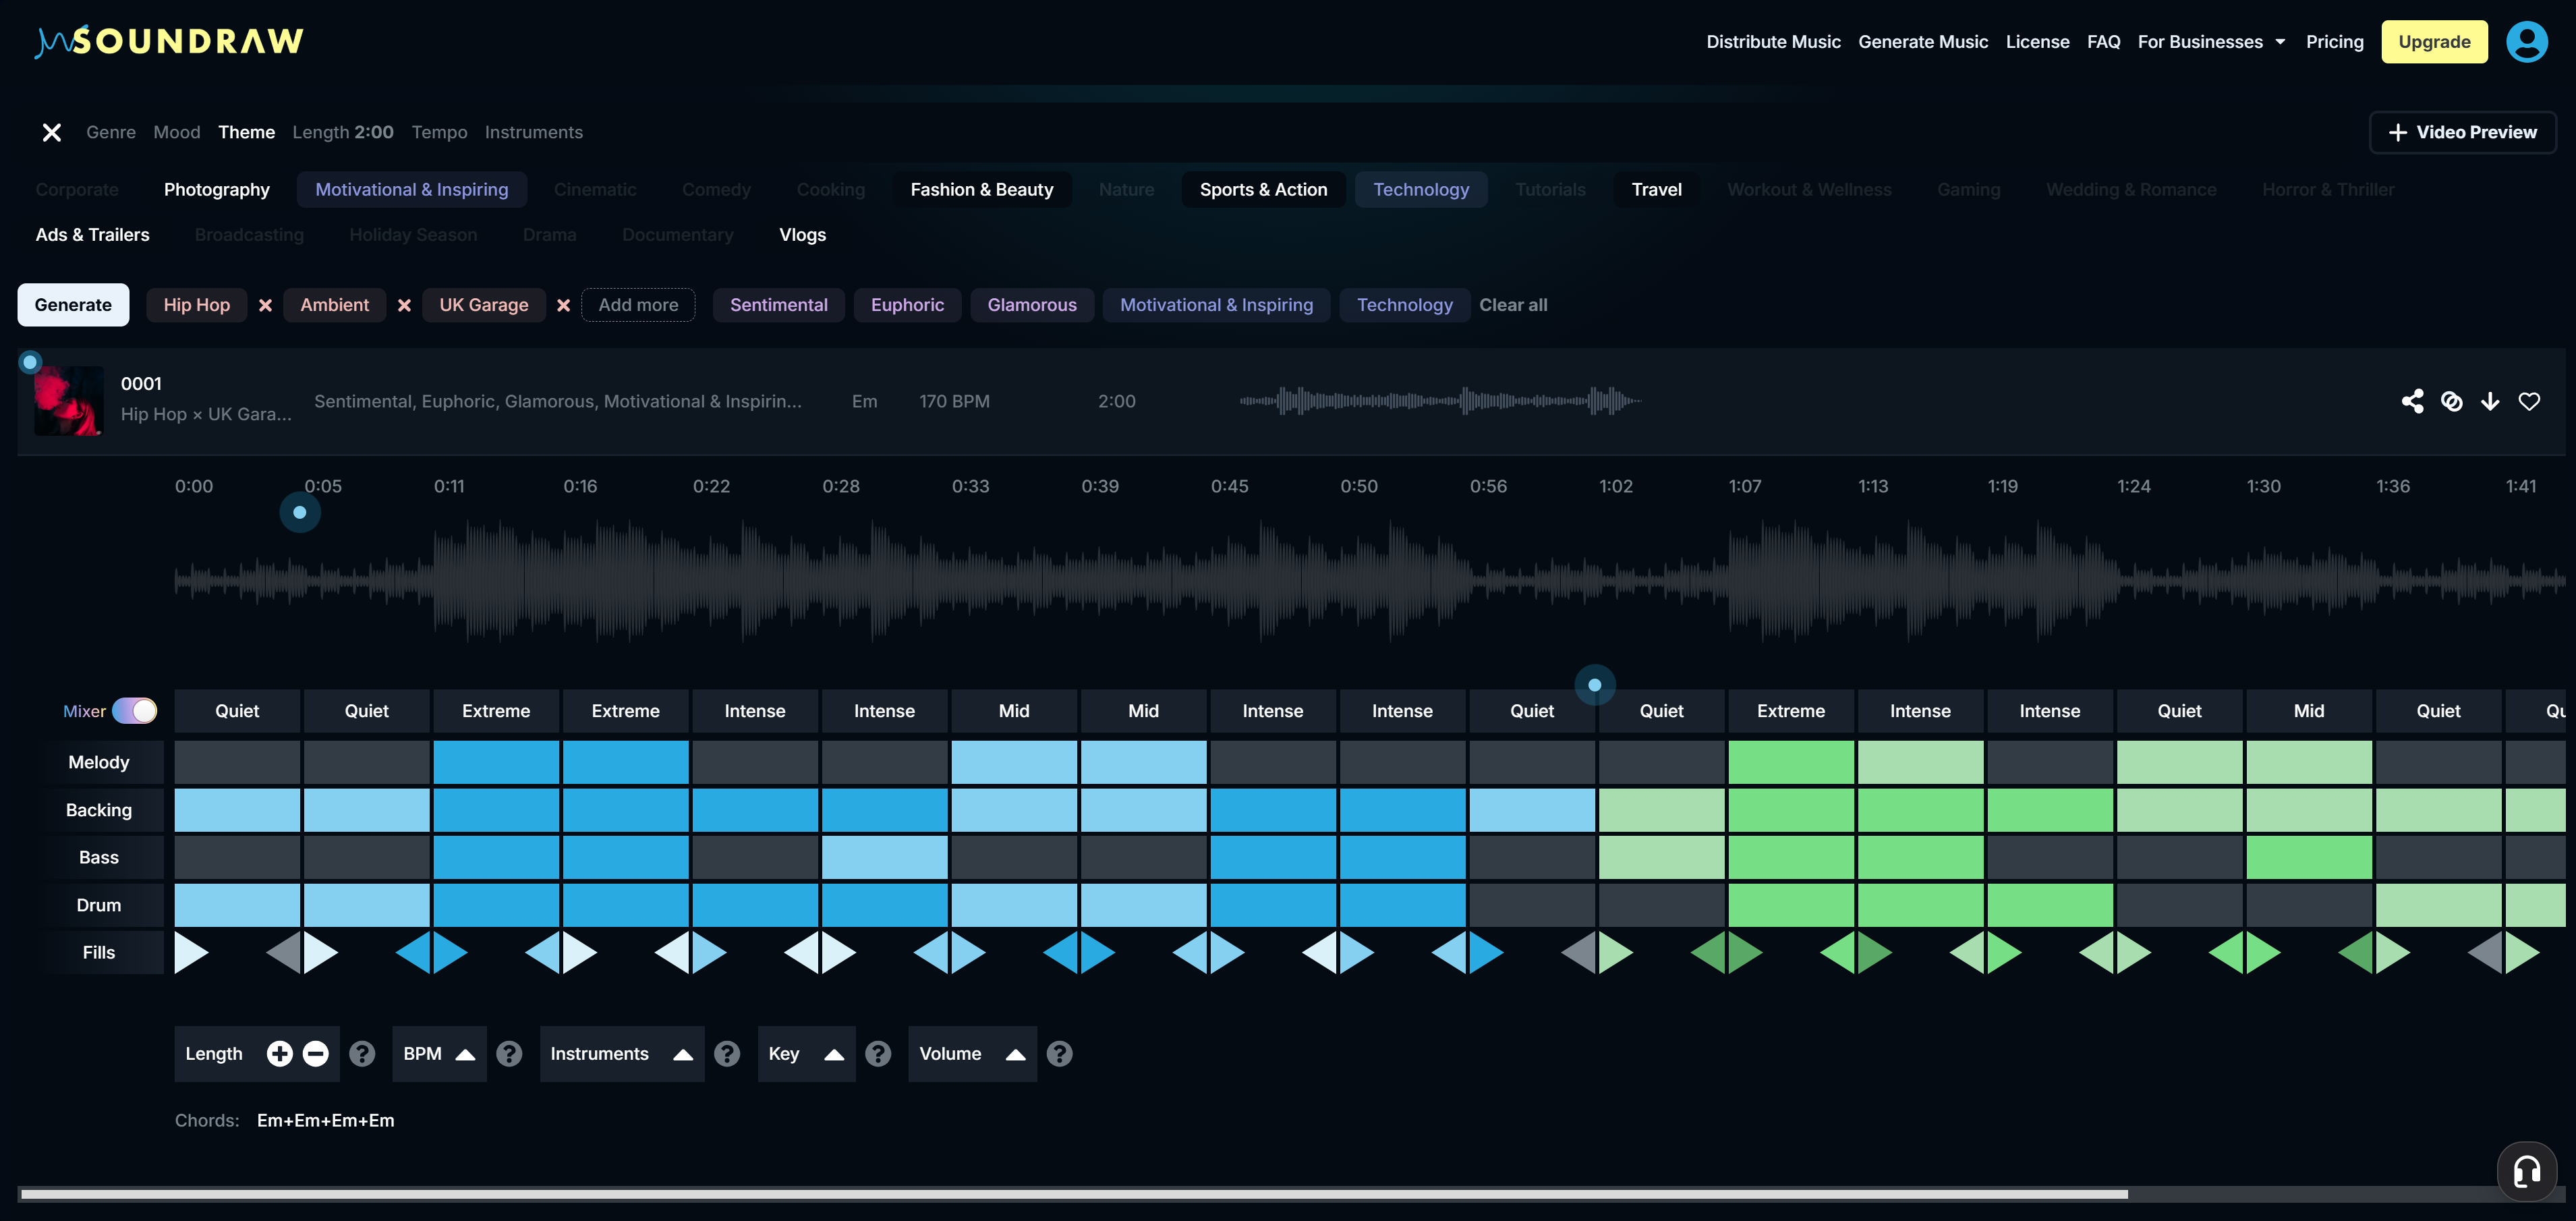Click the Upgrade button
The width and height of the screenshot is (2576, 1221).
2435,41
